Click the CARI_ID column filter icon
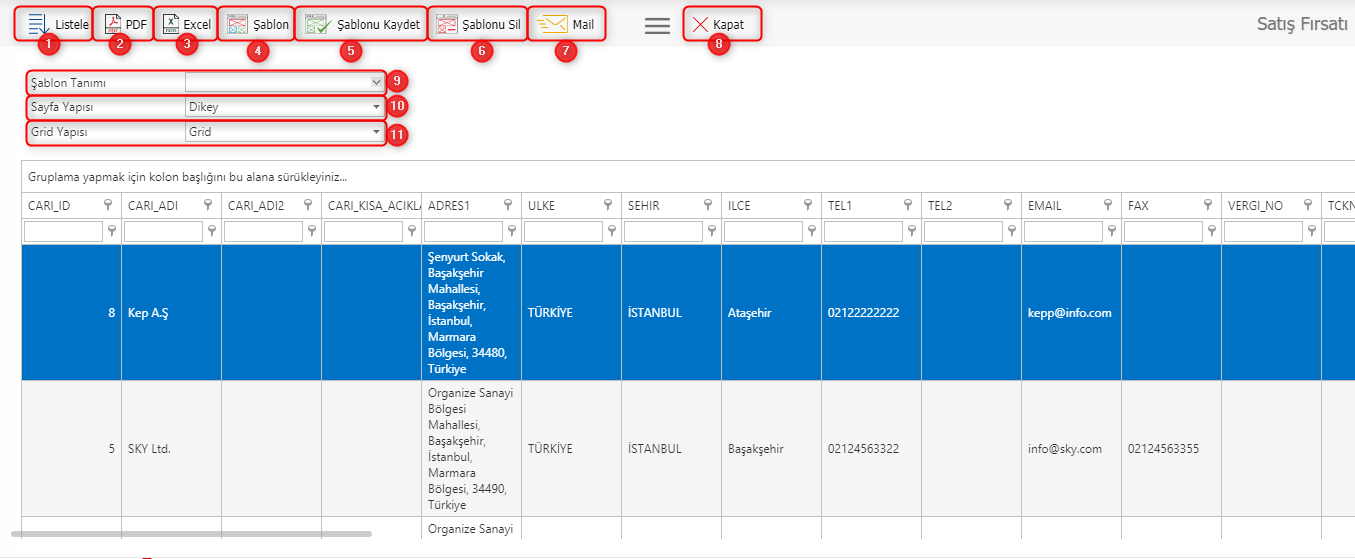1355x559 pixels. 108,205
